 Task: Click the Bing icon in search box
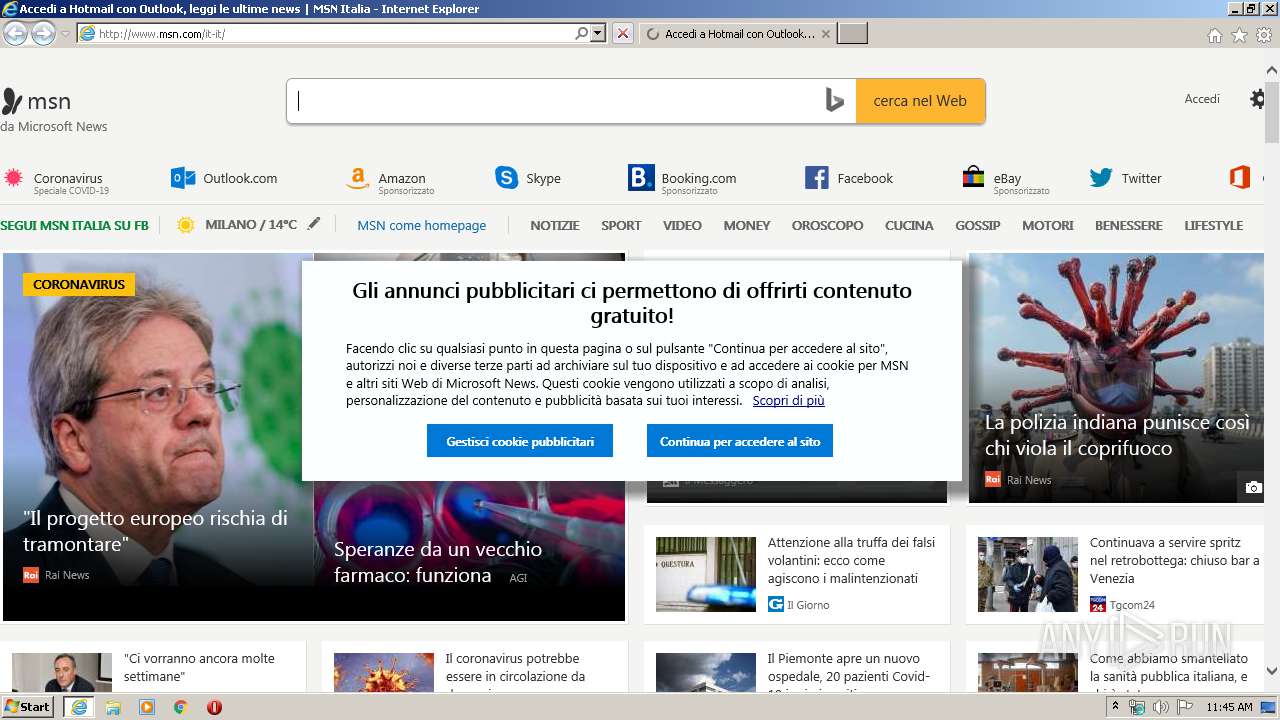tap(835, 101)
